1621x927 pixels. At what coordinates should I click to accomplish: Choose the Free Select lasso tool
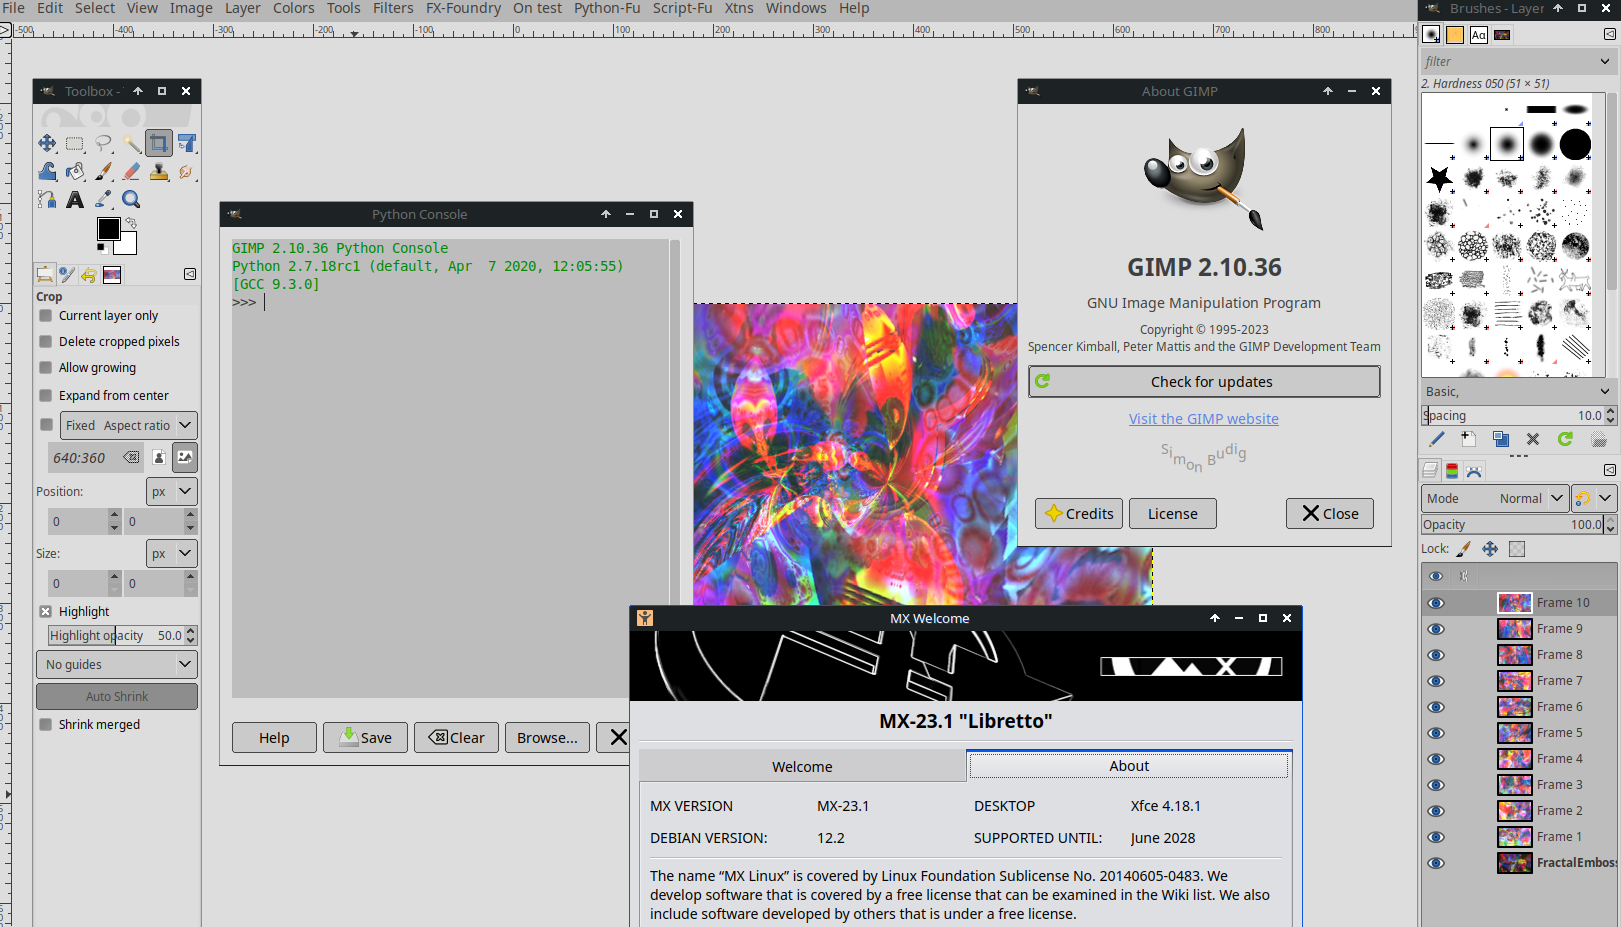(x=103, y=143)
